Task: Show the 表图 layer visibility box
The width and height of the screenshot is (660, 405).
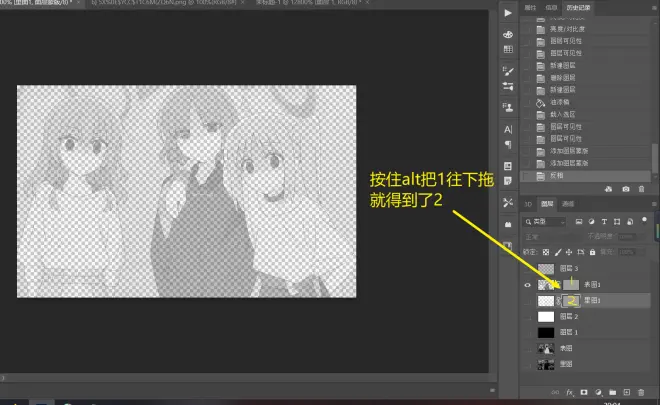Action: point(527,349)
